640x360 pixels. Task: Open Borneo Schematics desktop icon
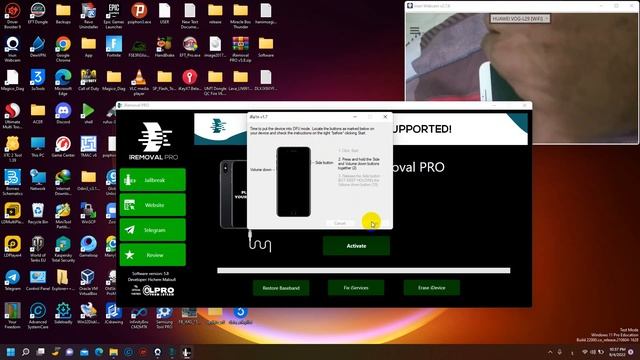pos(12,182)
